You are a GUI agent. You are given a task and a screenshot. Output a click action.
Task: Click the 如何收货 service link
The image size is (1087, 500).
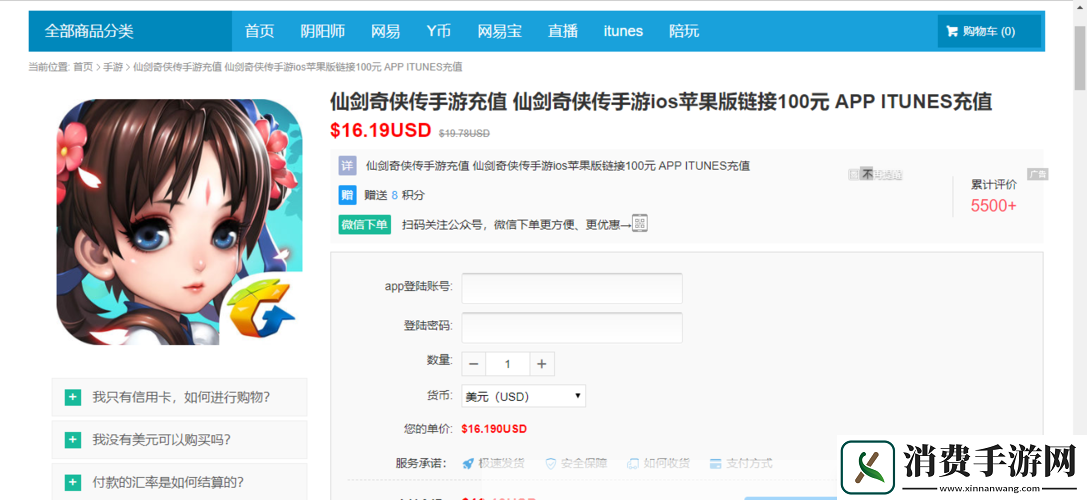[667, 463]
